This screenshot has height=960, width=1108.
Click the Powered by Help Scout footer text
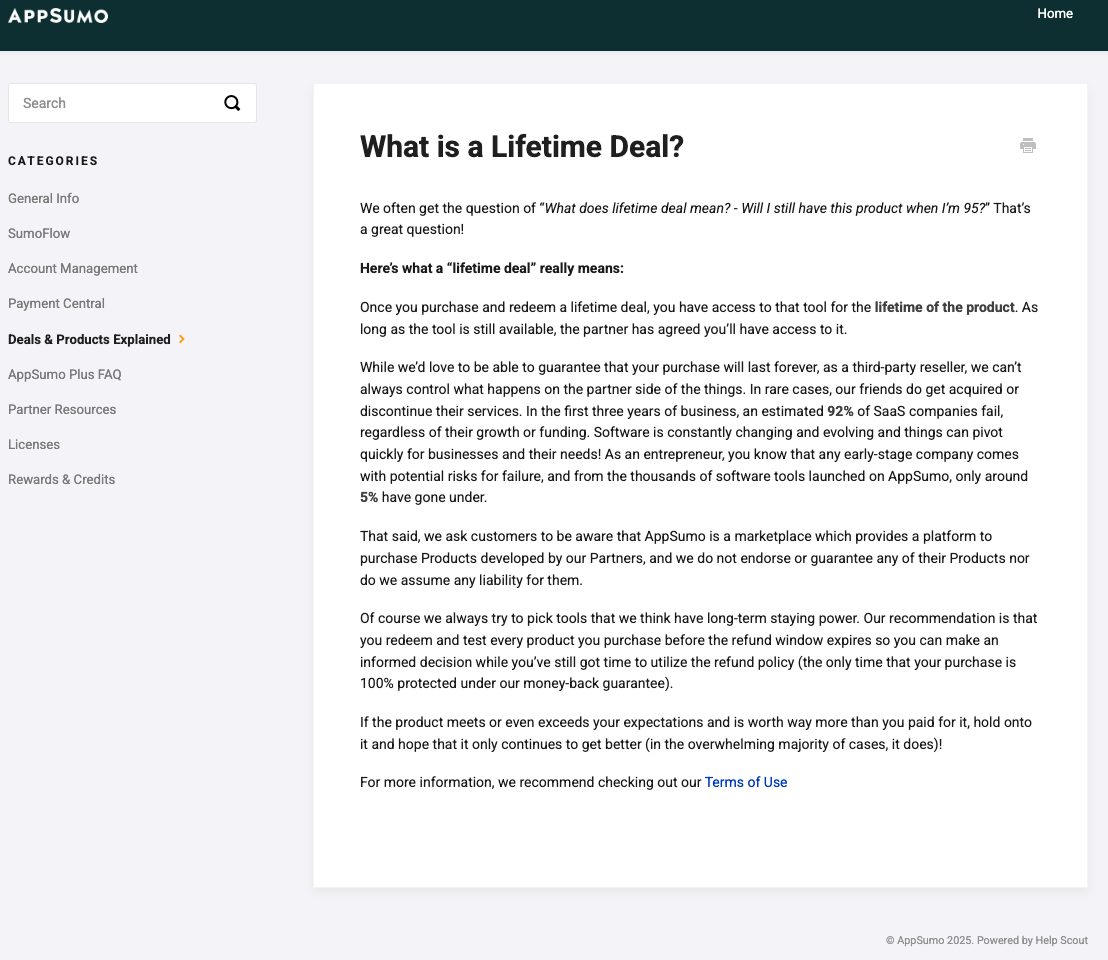1032,940
